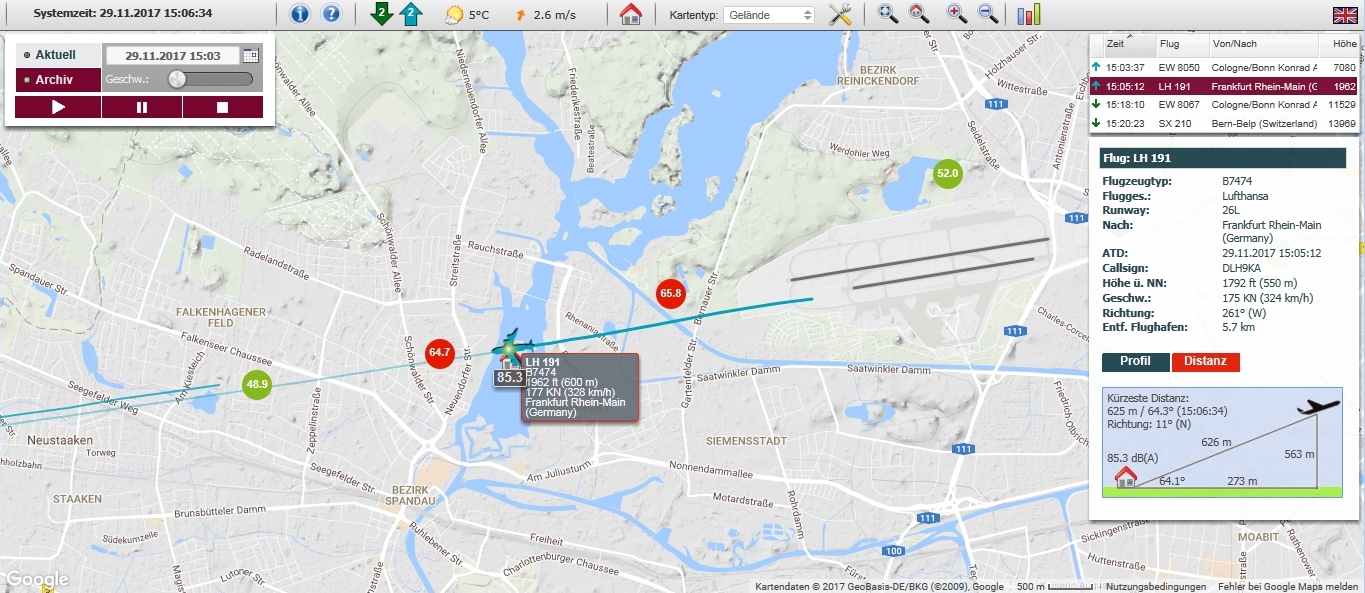This screenshot has width=1365, height=593.
Task: Select flight EW 8050 row
Action: 1223,68
